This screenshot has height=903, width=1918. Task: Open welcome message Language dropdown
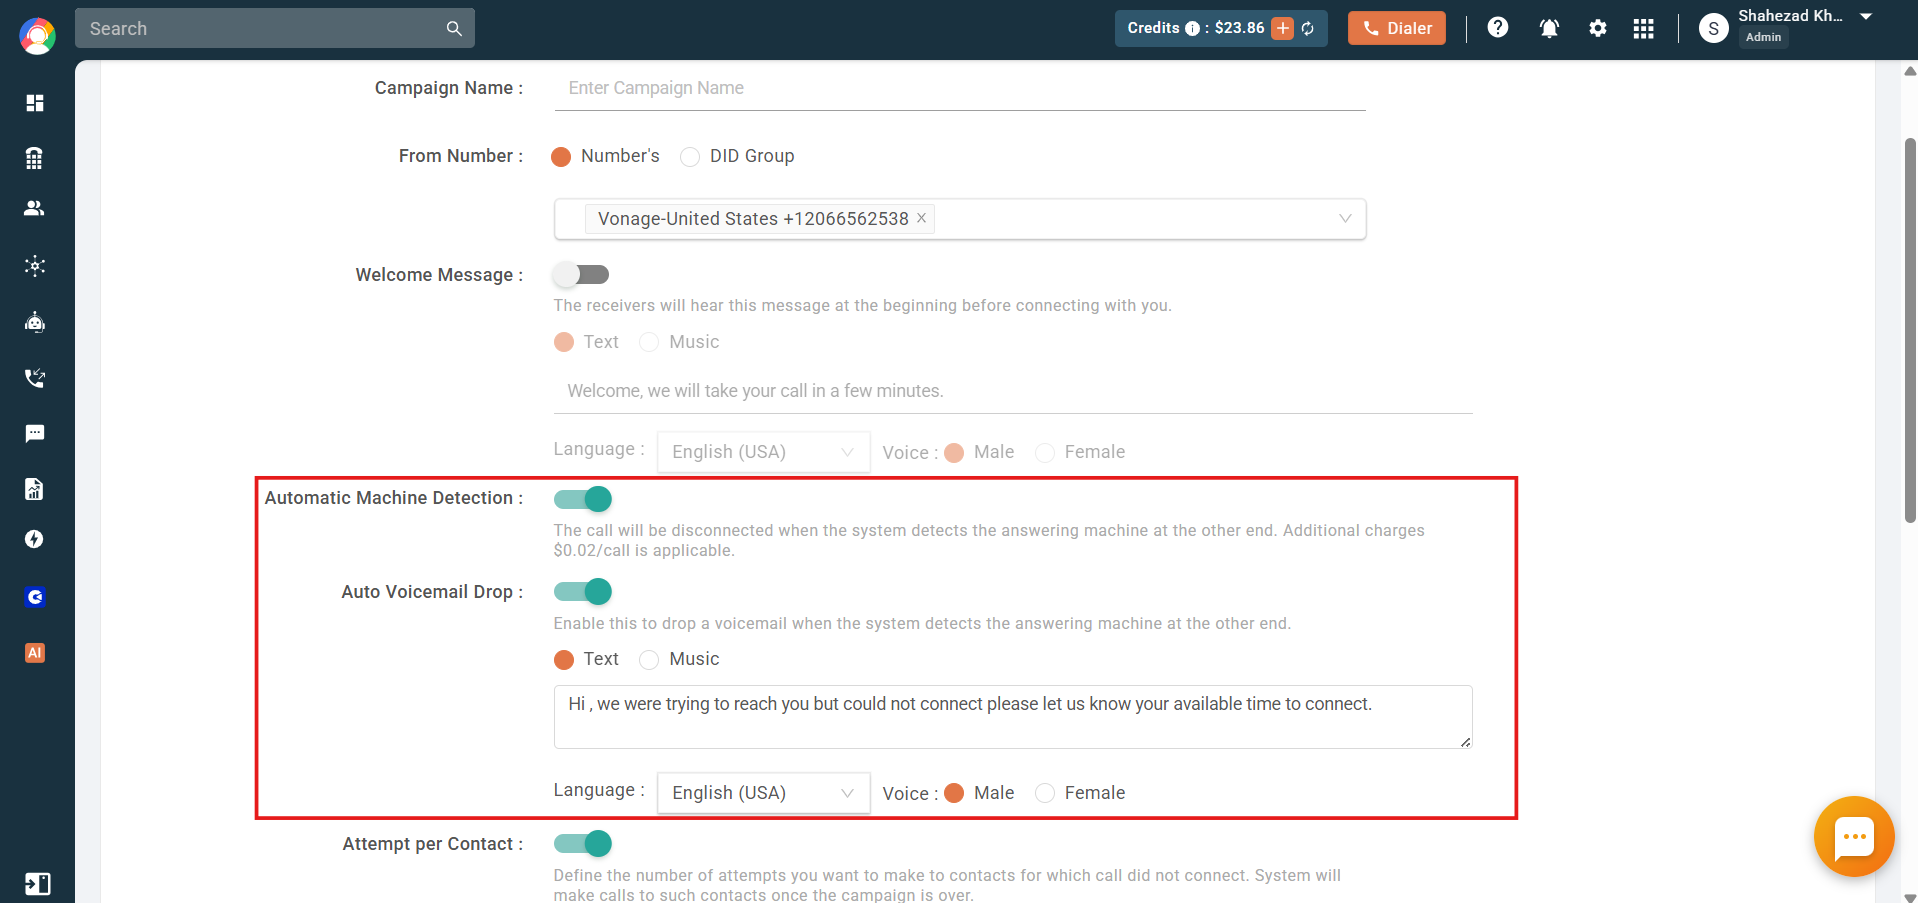click(x=763, y=452)
